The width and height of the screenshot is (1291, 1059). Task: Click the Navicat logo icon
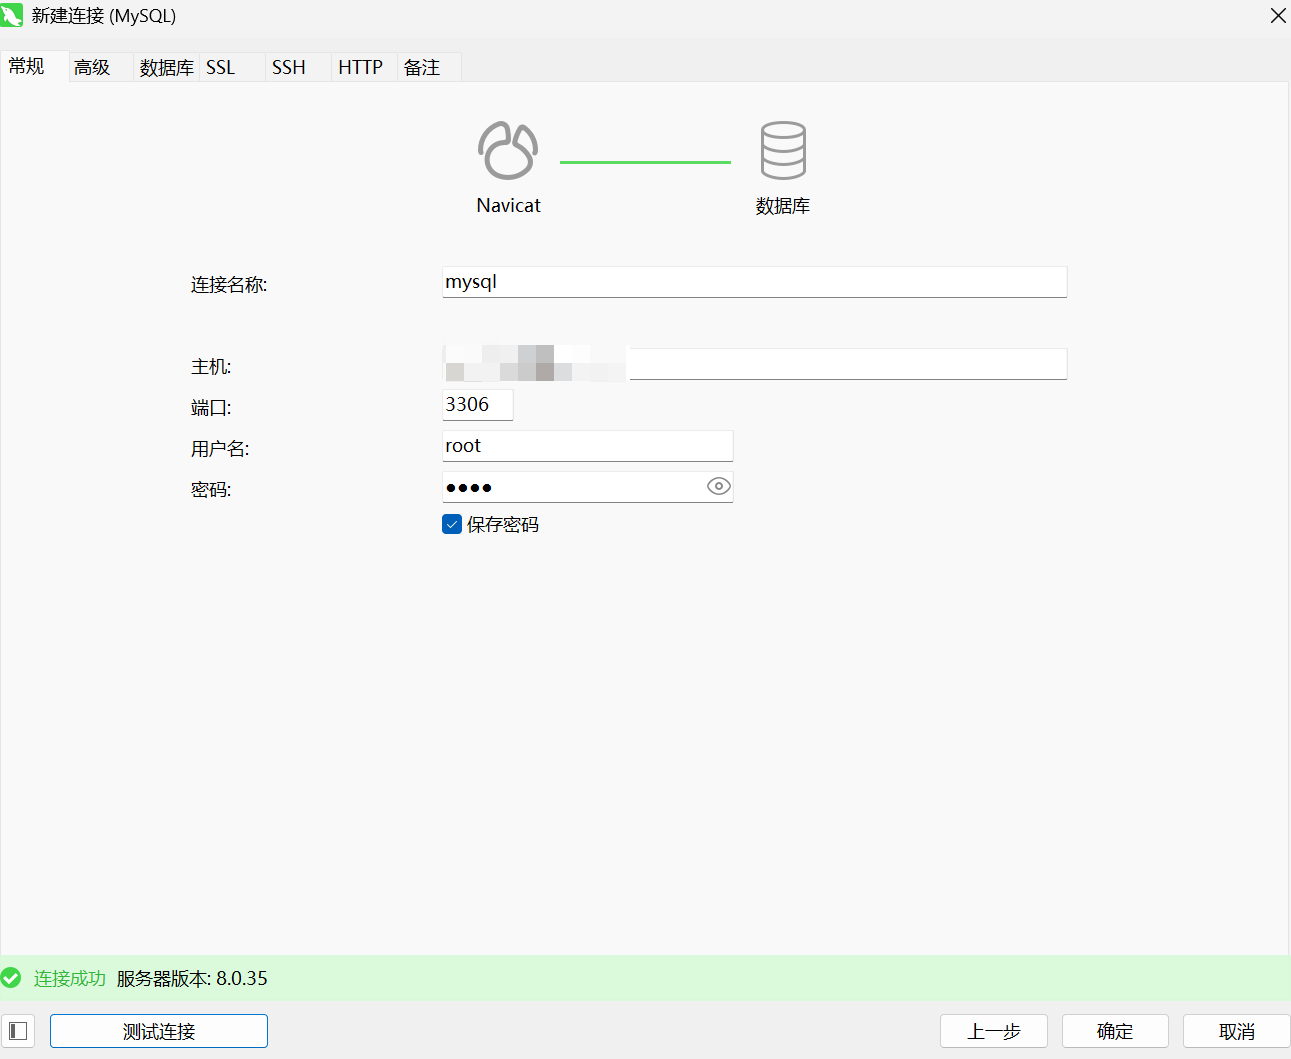(x=508, y=150)
